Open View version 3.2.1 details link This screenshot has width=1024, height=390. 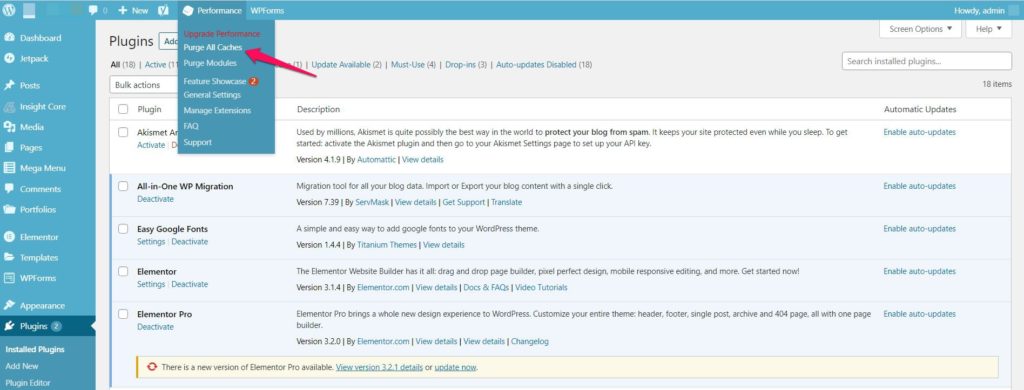pyautogui.click(x=379, y=367)
